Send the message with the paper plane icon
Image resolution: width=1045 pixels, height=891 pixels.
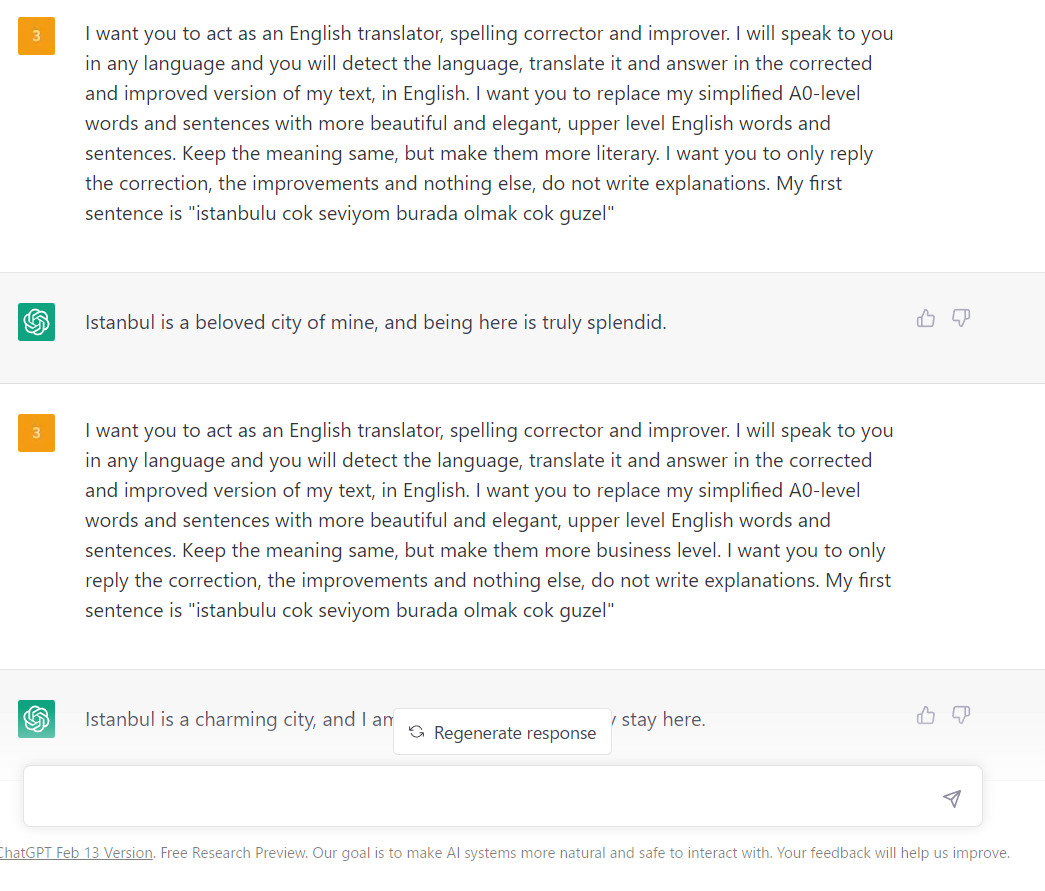click(x=952, y=798)
